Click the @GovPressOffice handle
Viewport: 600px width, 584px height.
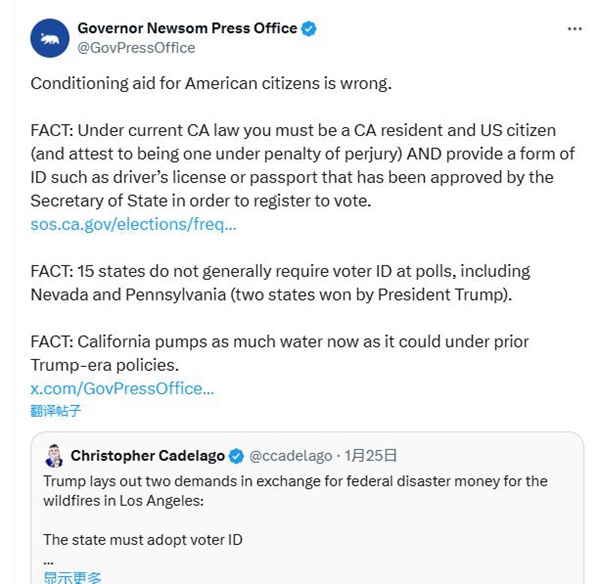(x=136, y=48)
